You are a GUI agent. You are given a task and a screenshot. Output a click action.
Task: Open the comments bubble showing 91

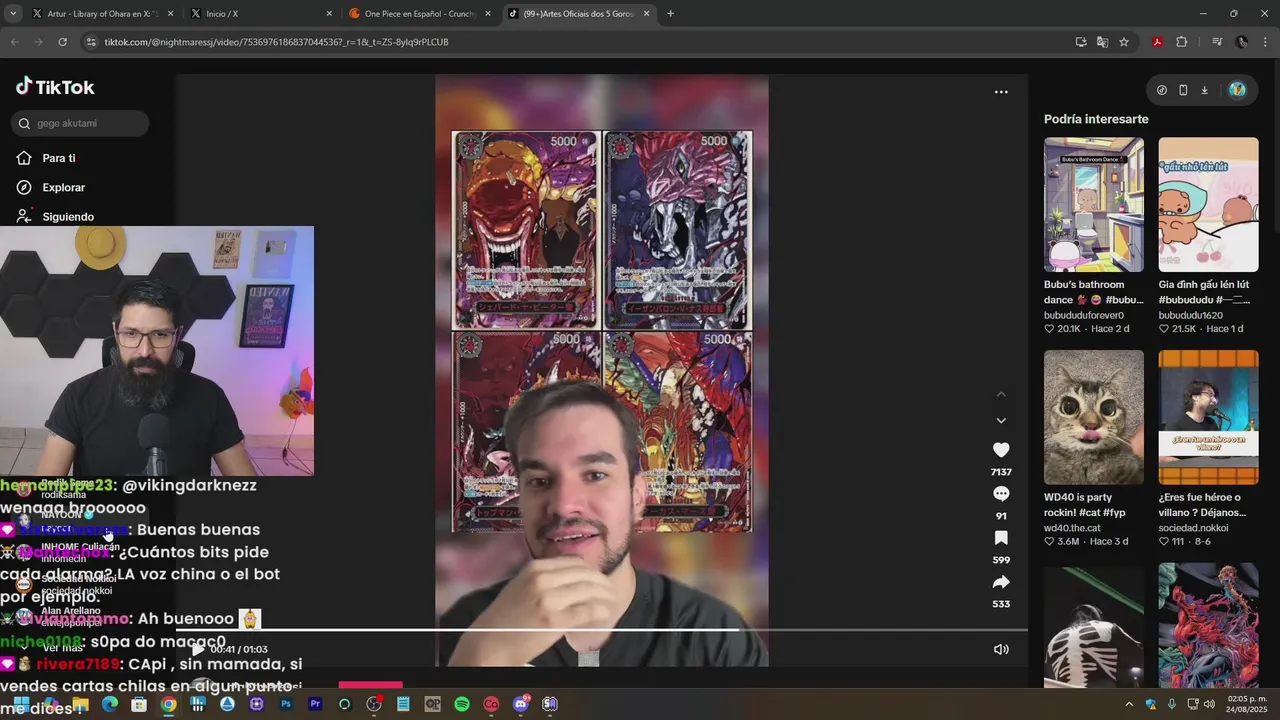click(1001, 494)
